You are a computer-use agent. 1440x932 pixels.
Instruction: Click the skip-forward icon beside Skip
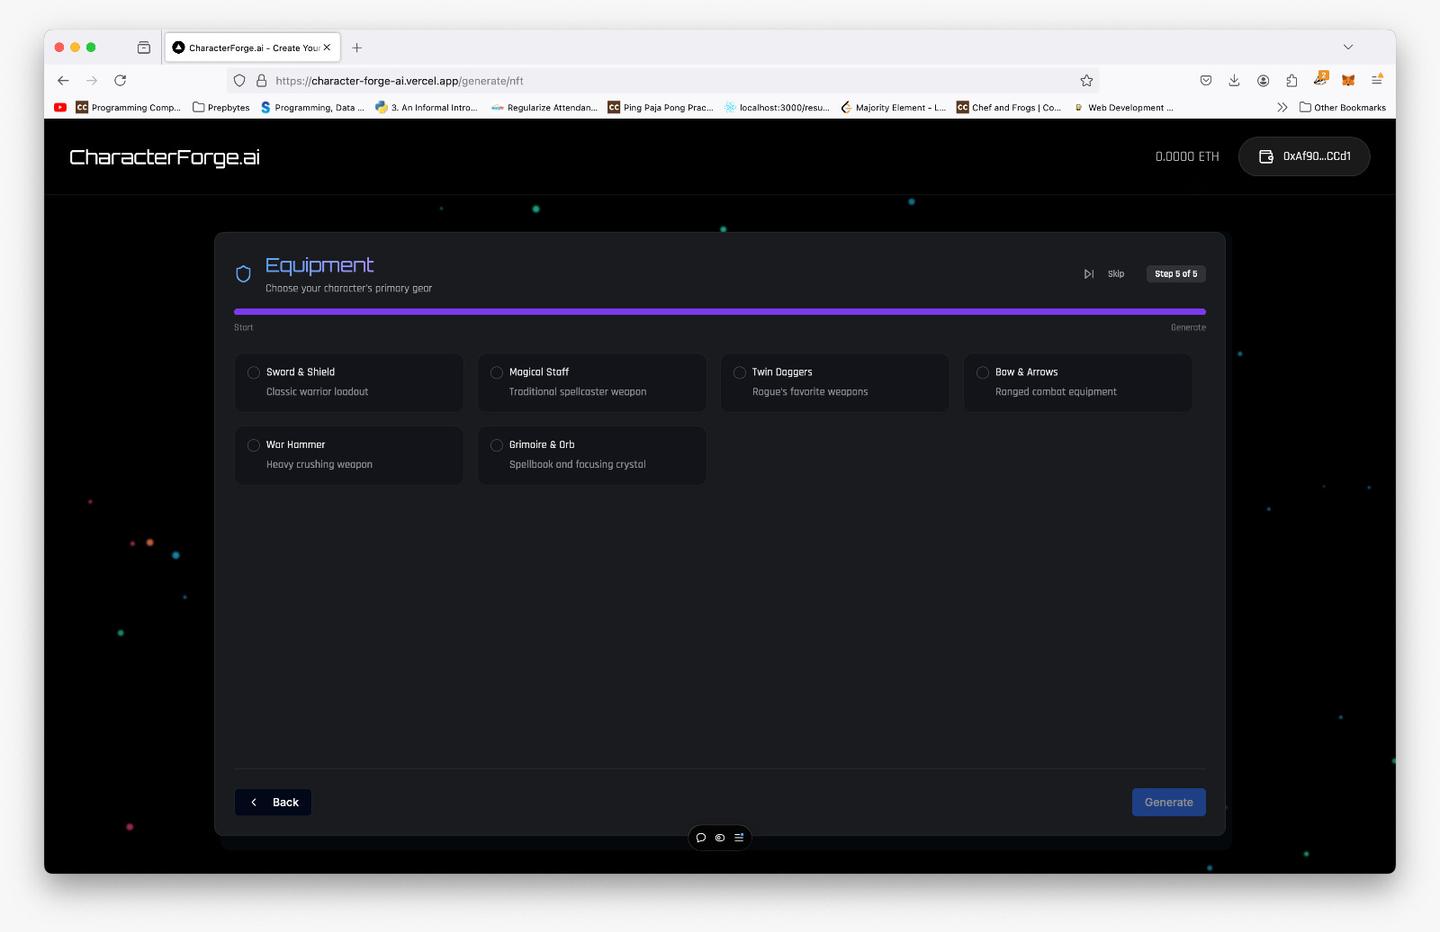click(x=1089, y=274)
